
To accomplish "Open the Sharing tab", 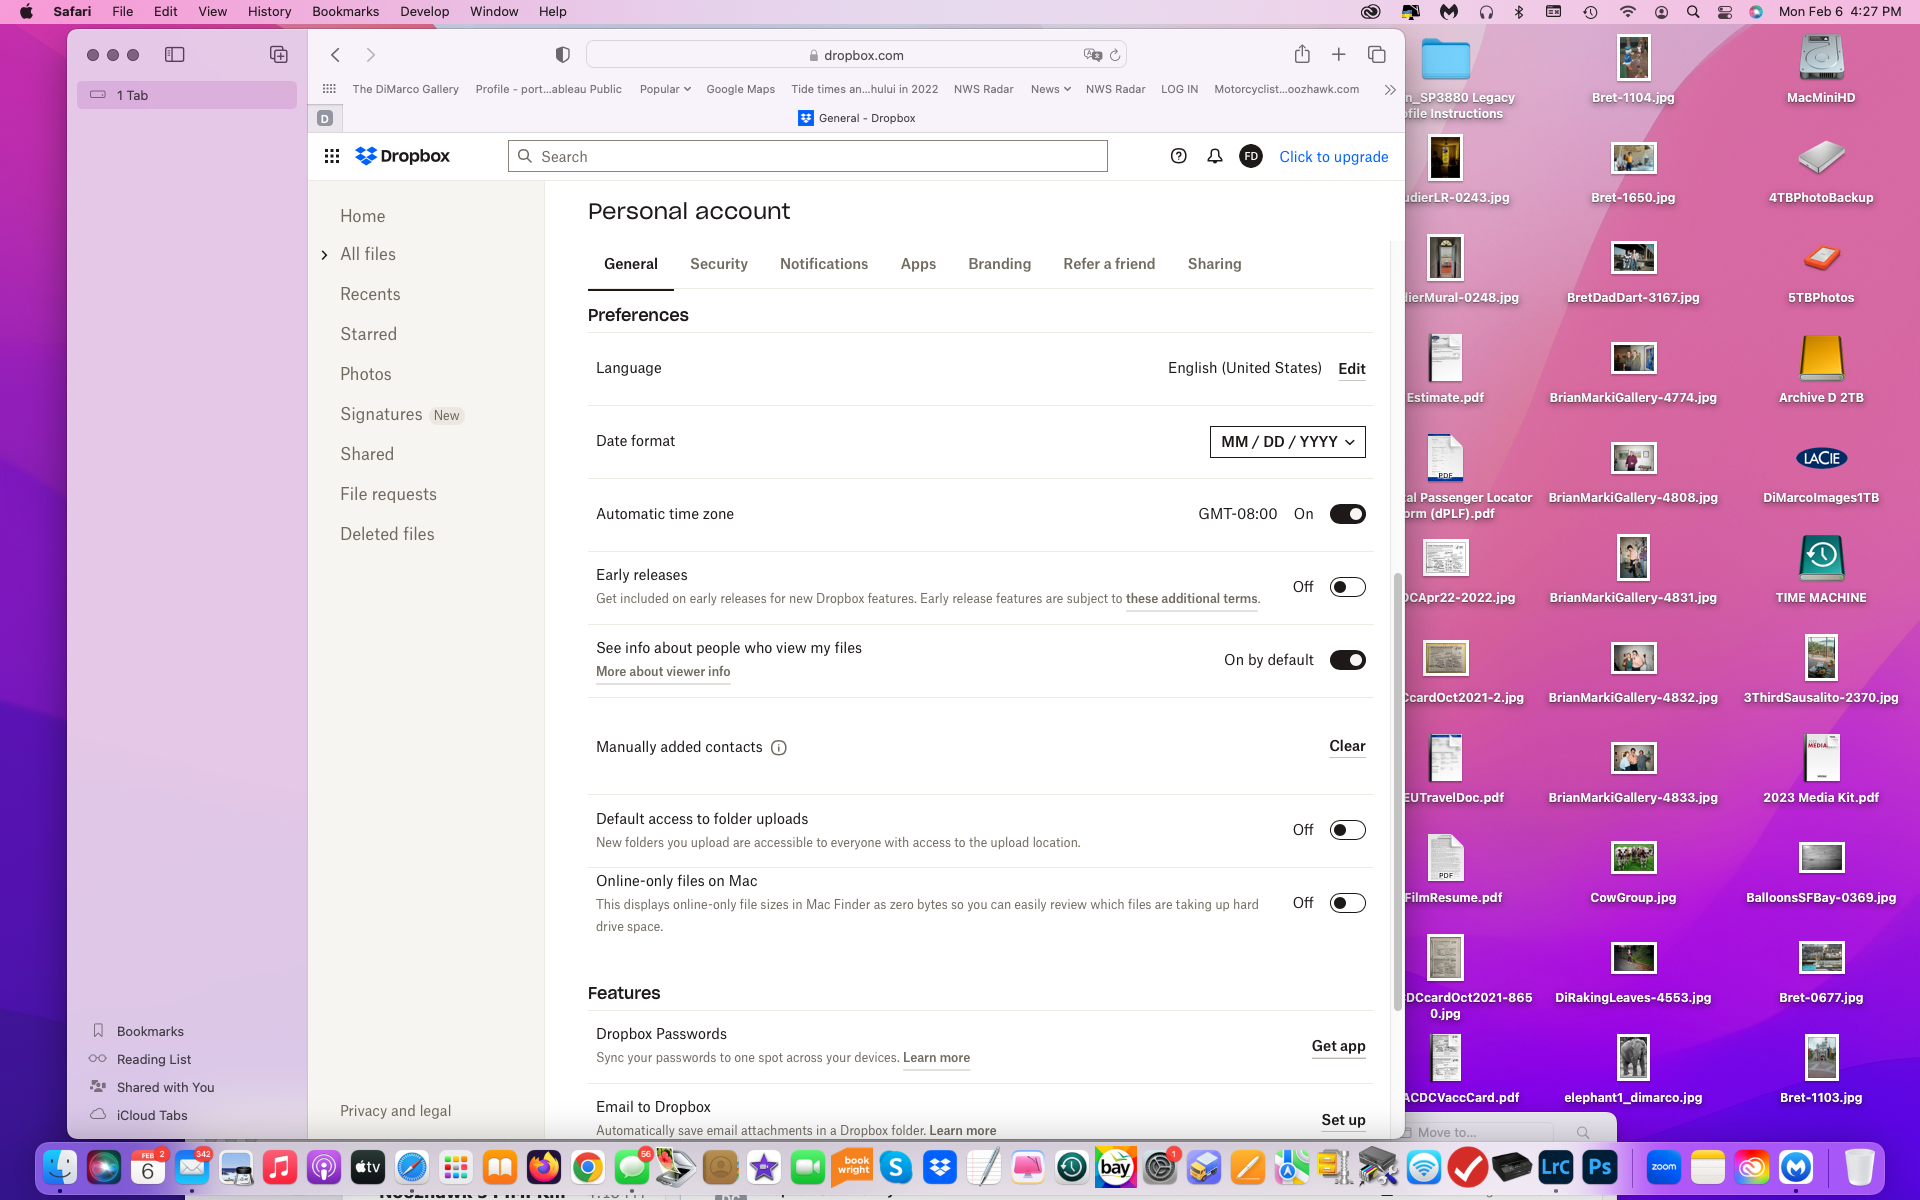I will pyautogui.click(x=1215, y=264).
